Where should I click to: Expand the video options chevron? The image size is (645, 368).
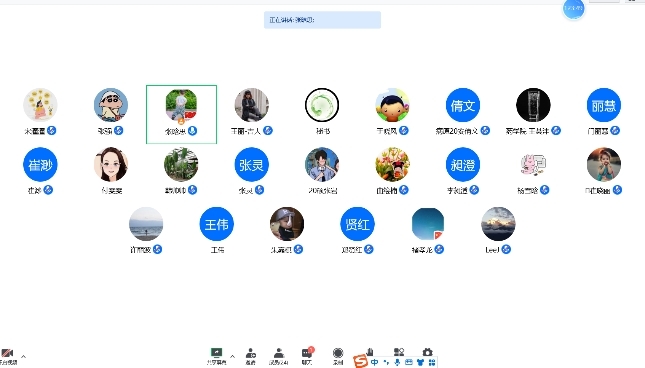point(23,356)
